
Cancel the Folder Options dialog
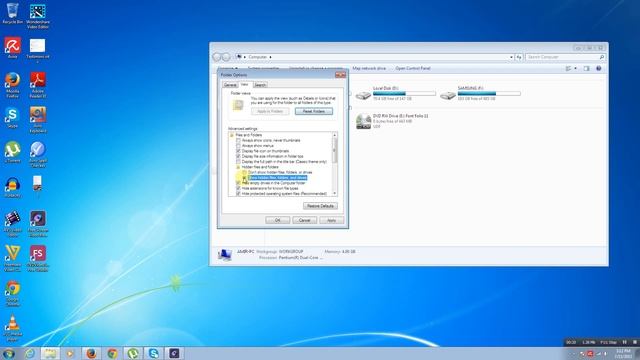coord(304,220)
